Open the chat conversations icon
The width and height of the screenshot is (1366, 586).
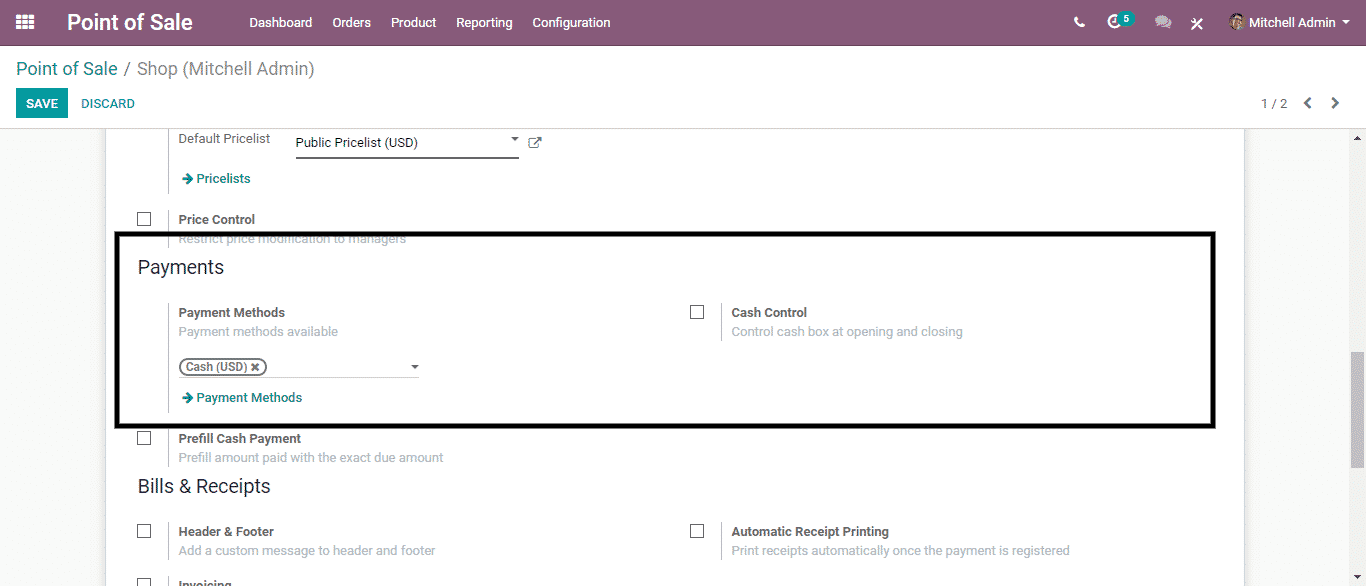[x=1162, y=22]
